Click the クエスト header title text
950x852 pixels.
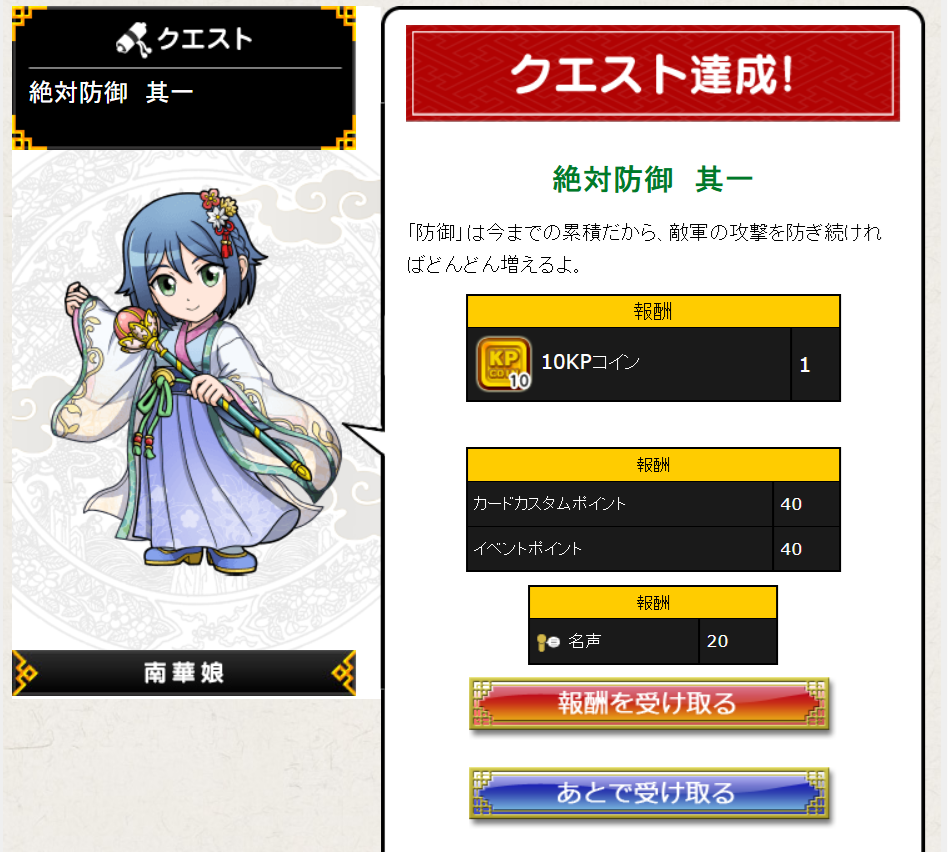coord(204,39)
